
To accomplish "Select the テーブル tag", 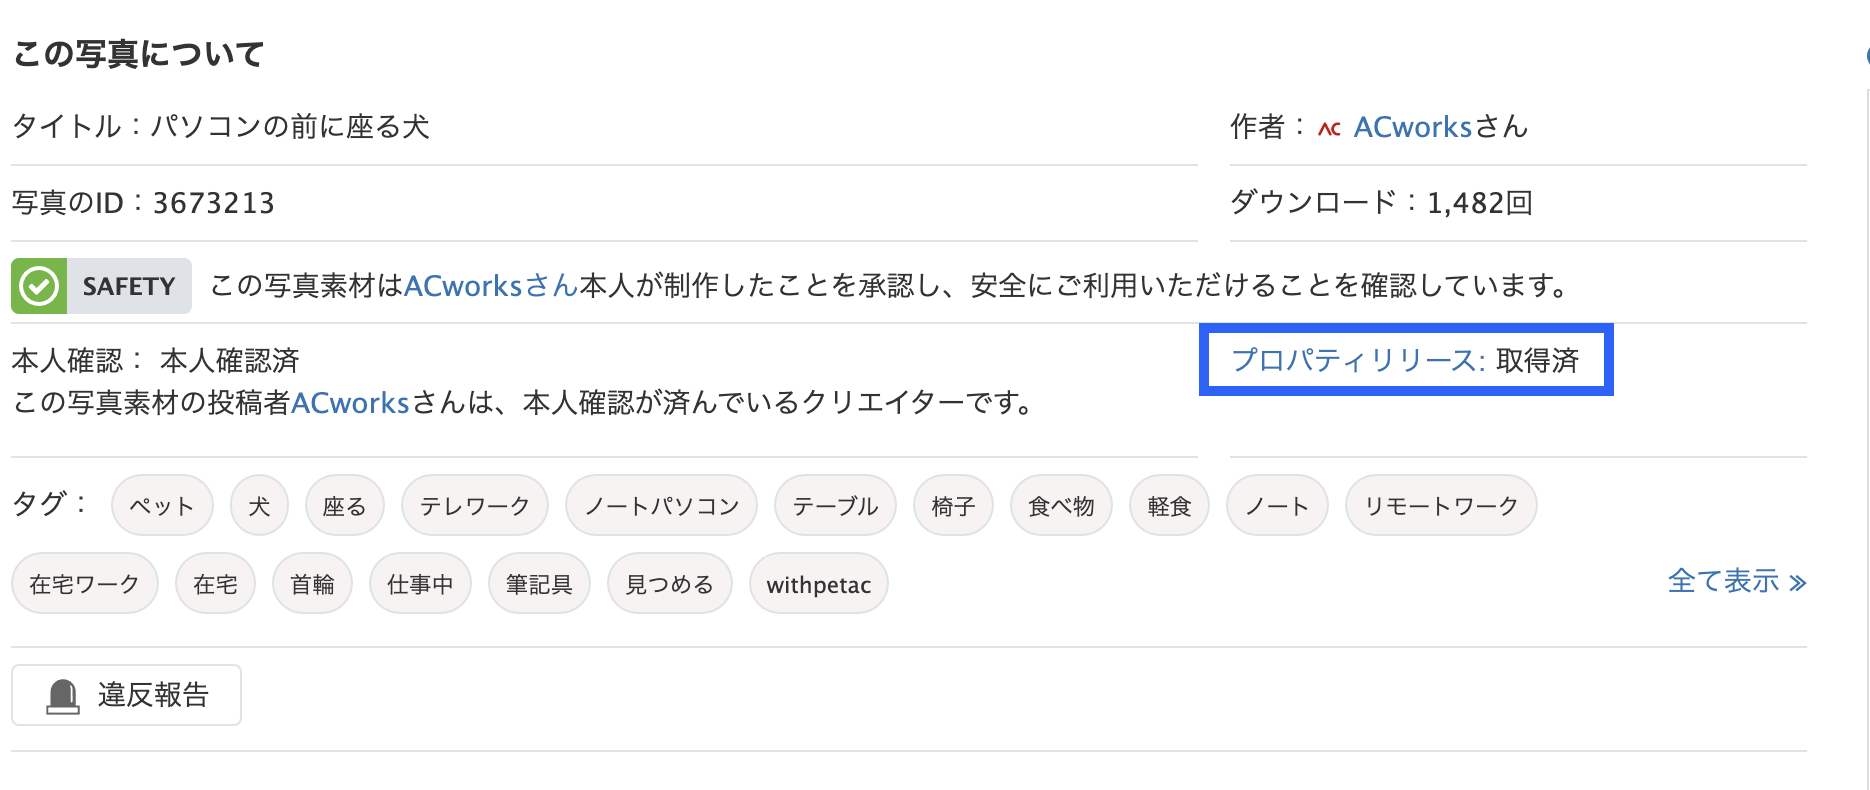I will [835, 506].
